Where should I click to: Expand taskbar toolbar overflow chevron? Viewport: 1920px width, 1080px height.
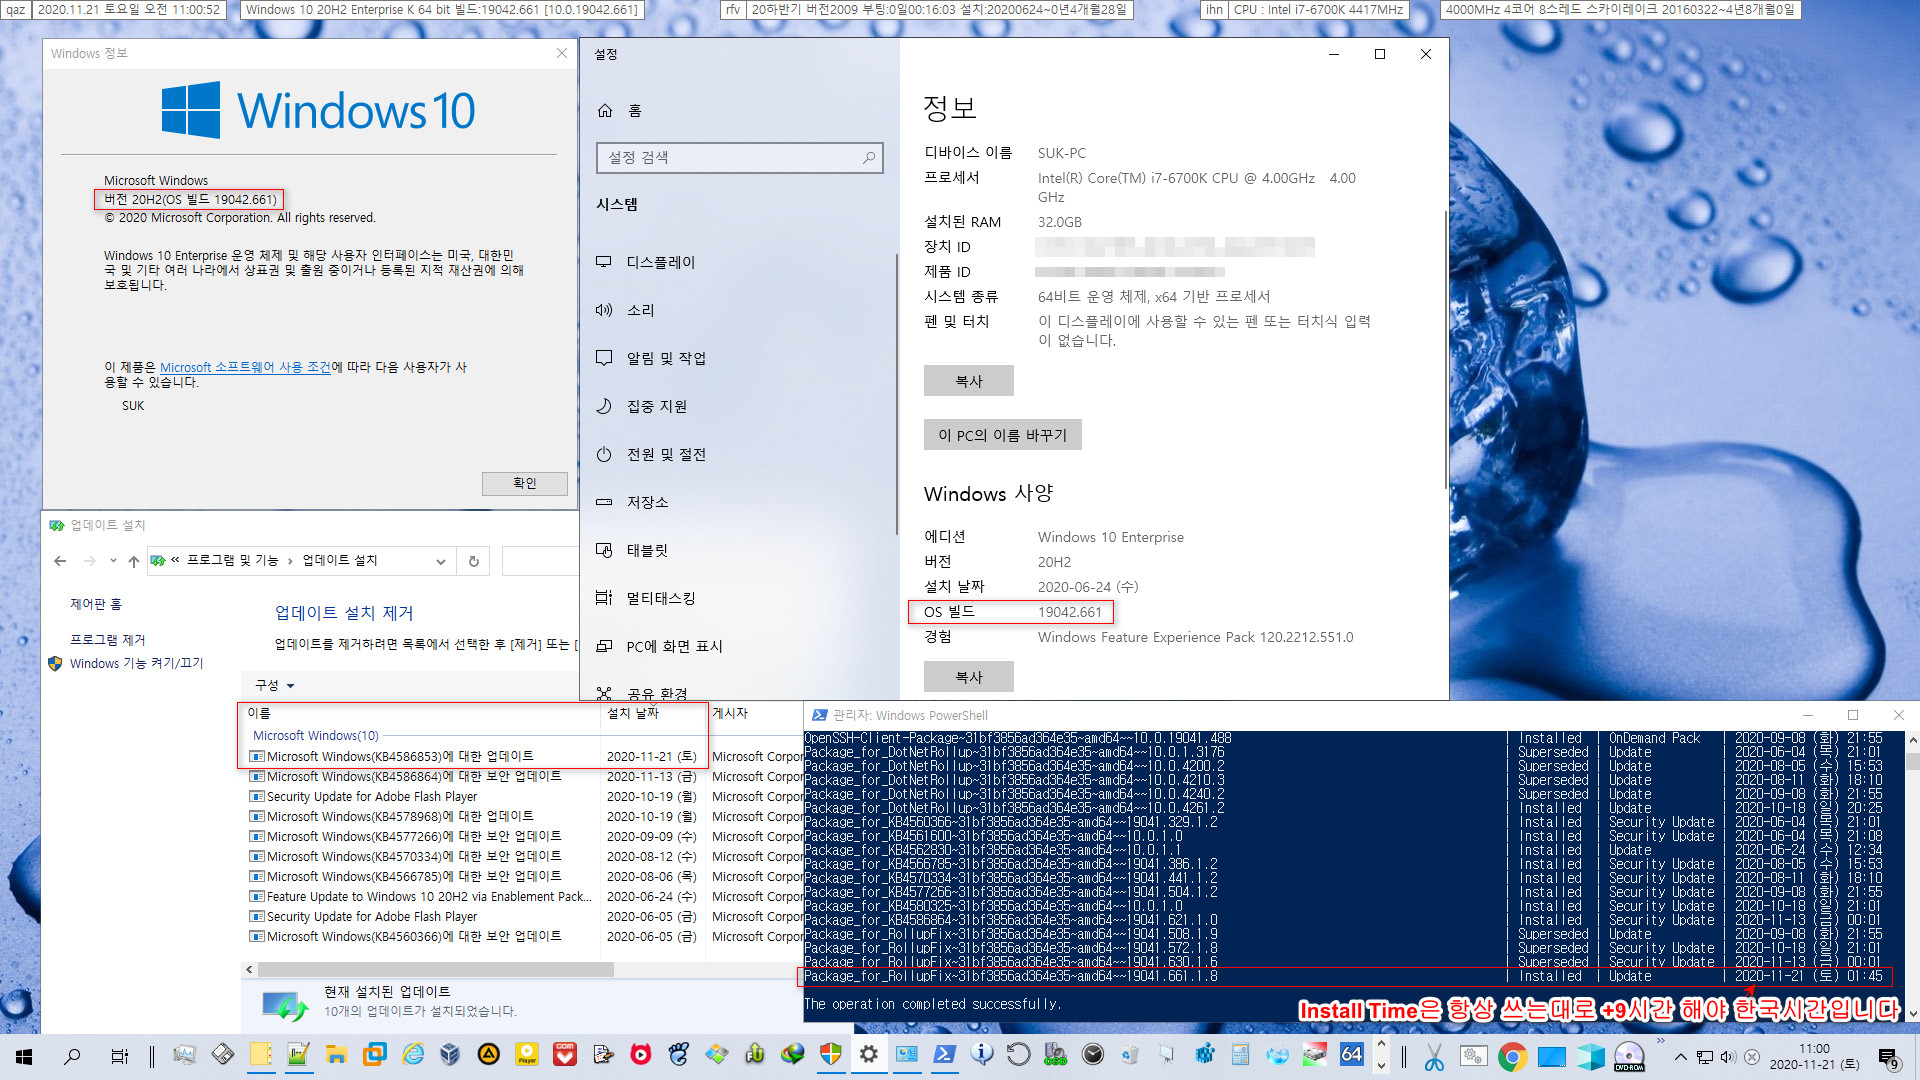(x=1660, y=1042)
